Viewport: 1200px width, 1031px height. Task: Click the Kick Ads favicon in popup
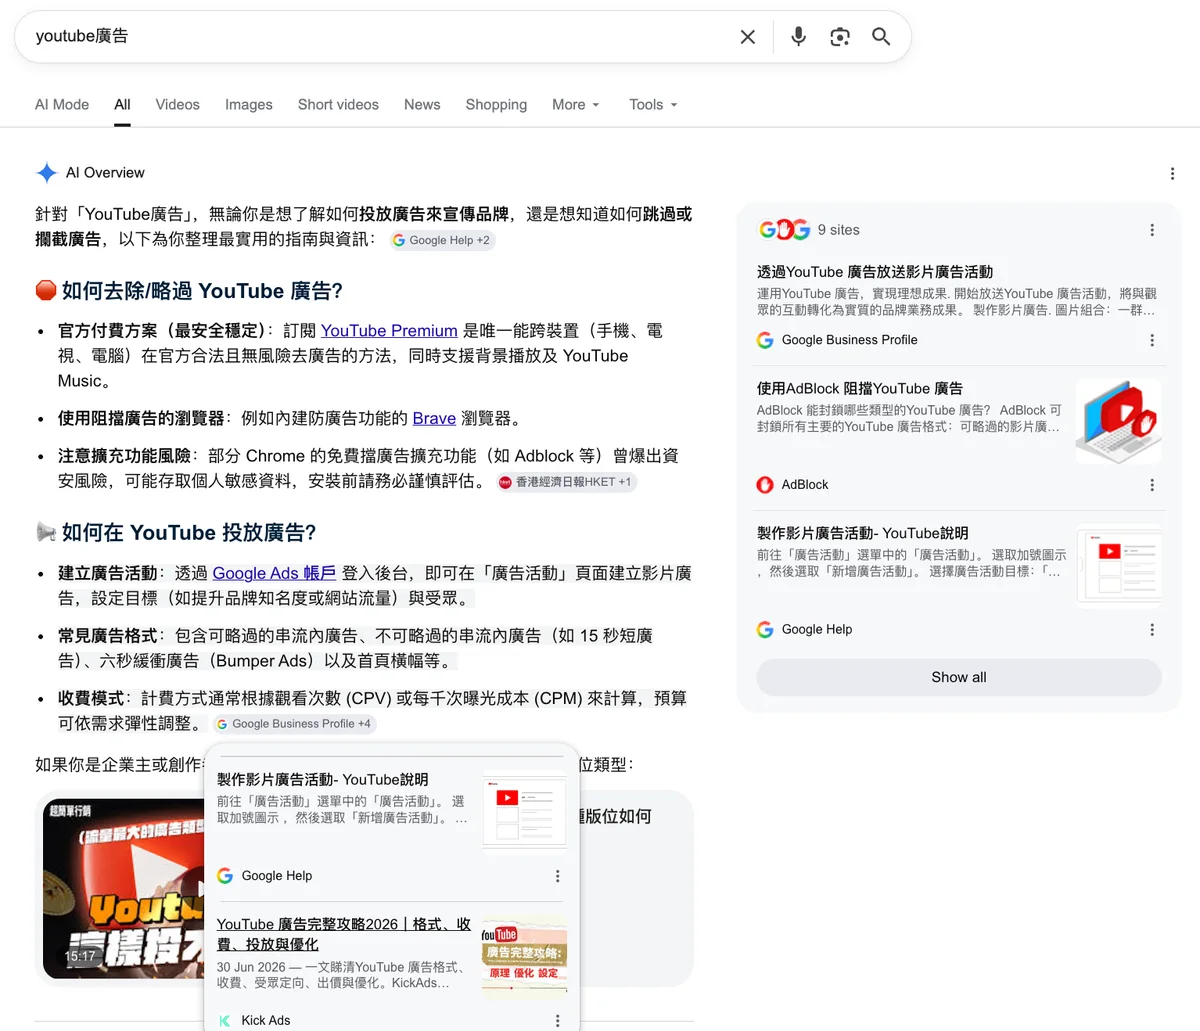[225, 1021]
